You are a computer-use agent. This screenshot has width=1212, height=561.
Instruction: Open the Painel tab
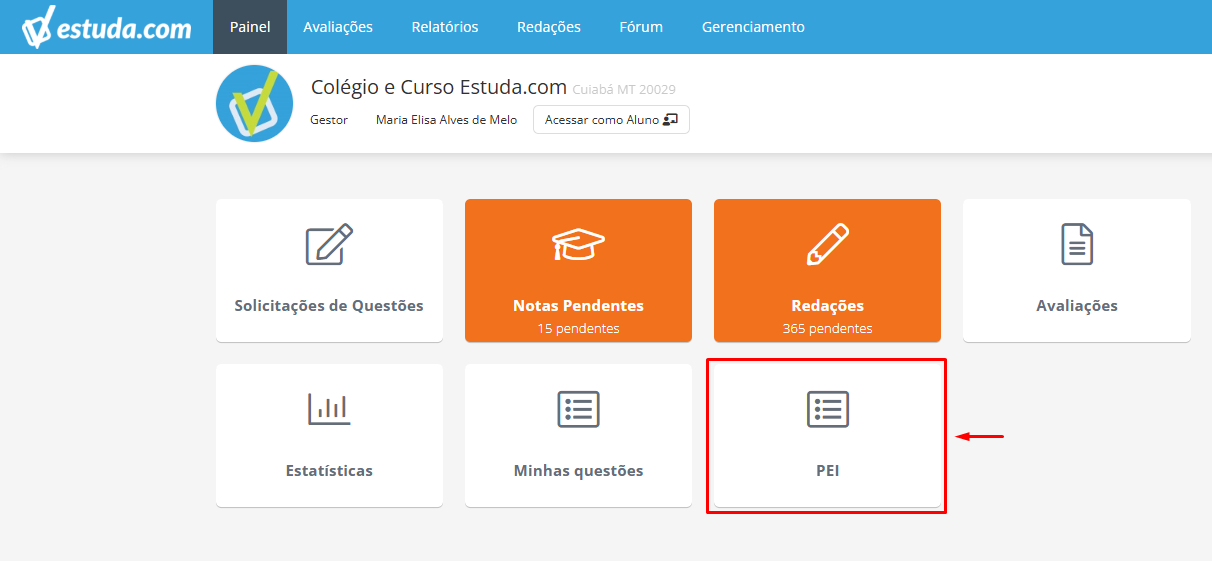250,27
